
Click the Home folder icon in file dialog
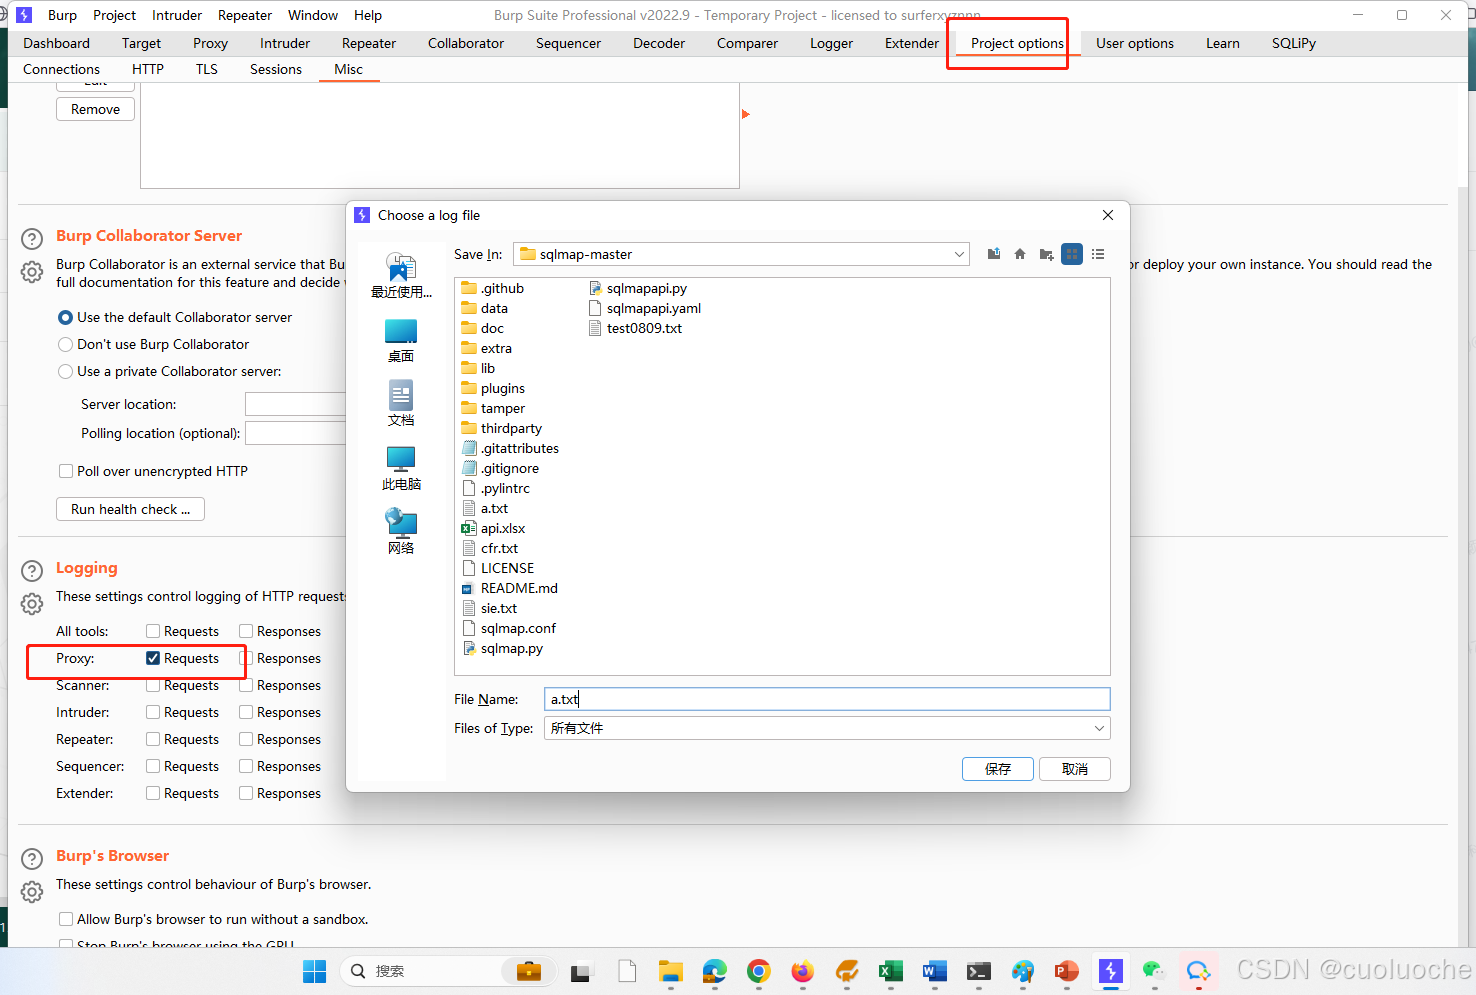pos(1020,254)
